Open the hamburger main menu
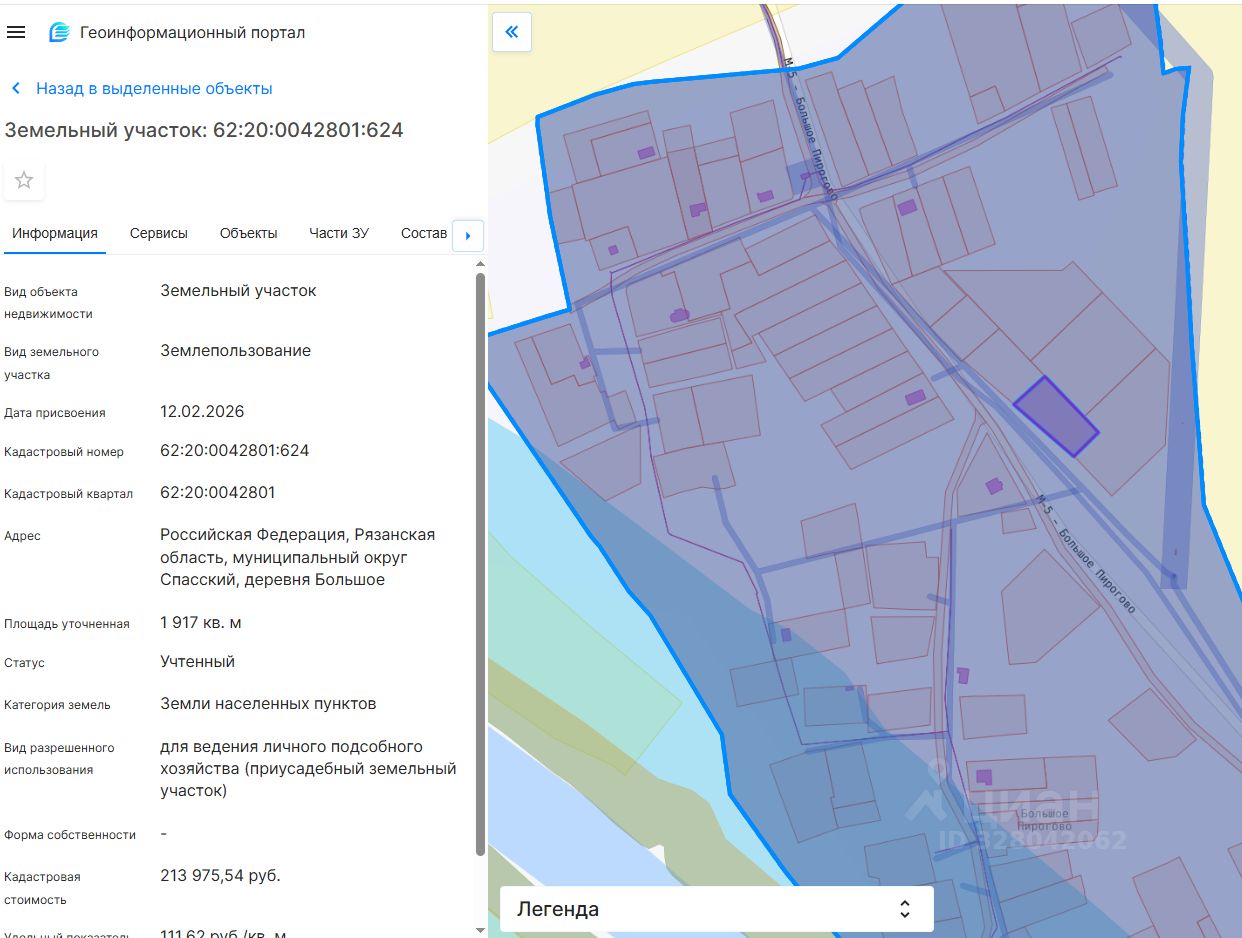1242x938 pixels. [16, 32]
